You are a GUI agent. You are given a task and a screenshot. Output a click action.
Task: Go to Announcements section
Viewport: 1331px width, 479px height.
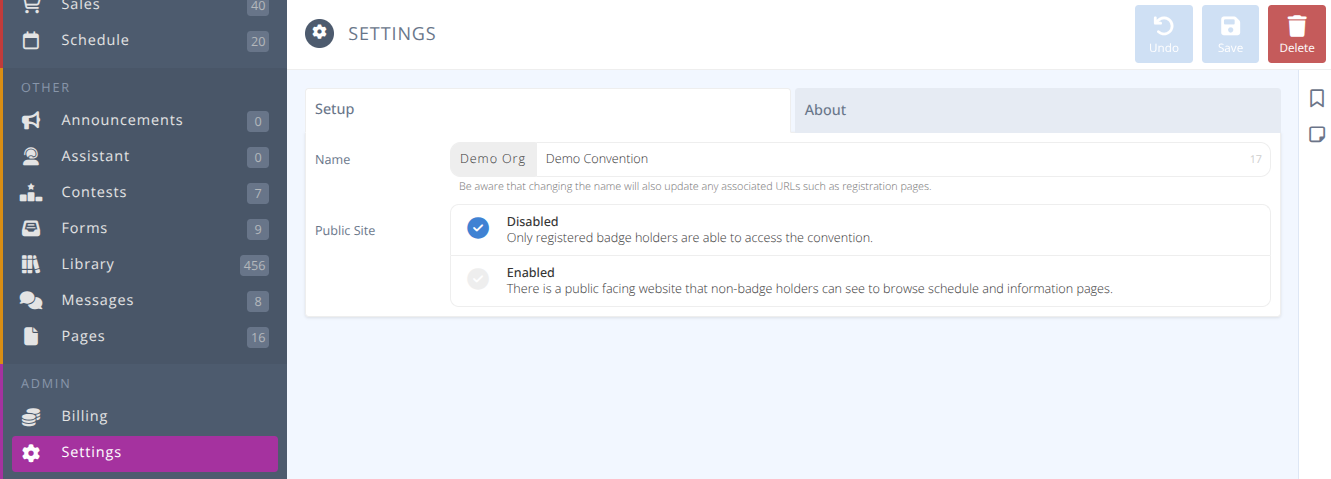pyautogui.click(x=145, y=121)
